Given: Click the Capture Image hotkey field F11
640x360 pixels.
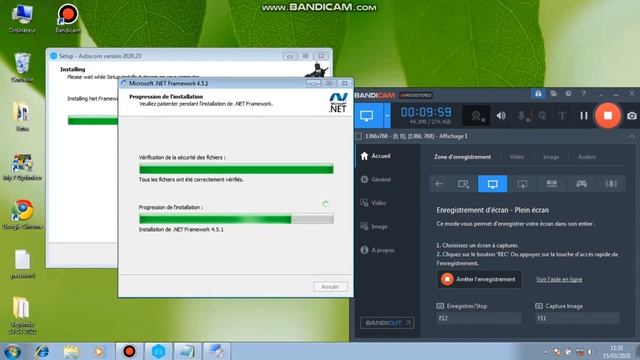Looking at the screenshot, I should (577, 318).
